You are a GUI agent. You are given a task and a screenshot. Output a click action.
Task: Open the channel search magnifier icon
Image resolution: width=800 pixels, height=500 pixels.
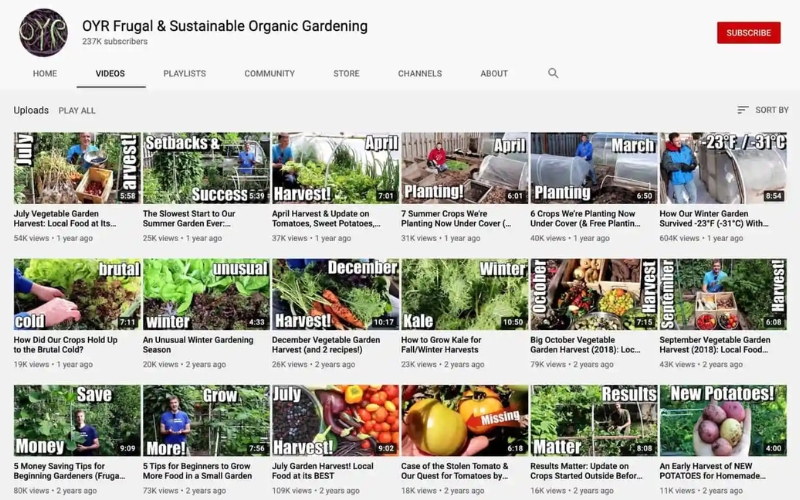pyautogui.click(x=553, y=73)
